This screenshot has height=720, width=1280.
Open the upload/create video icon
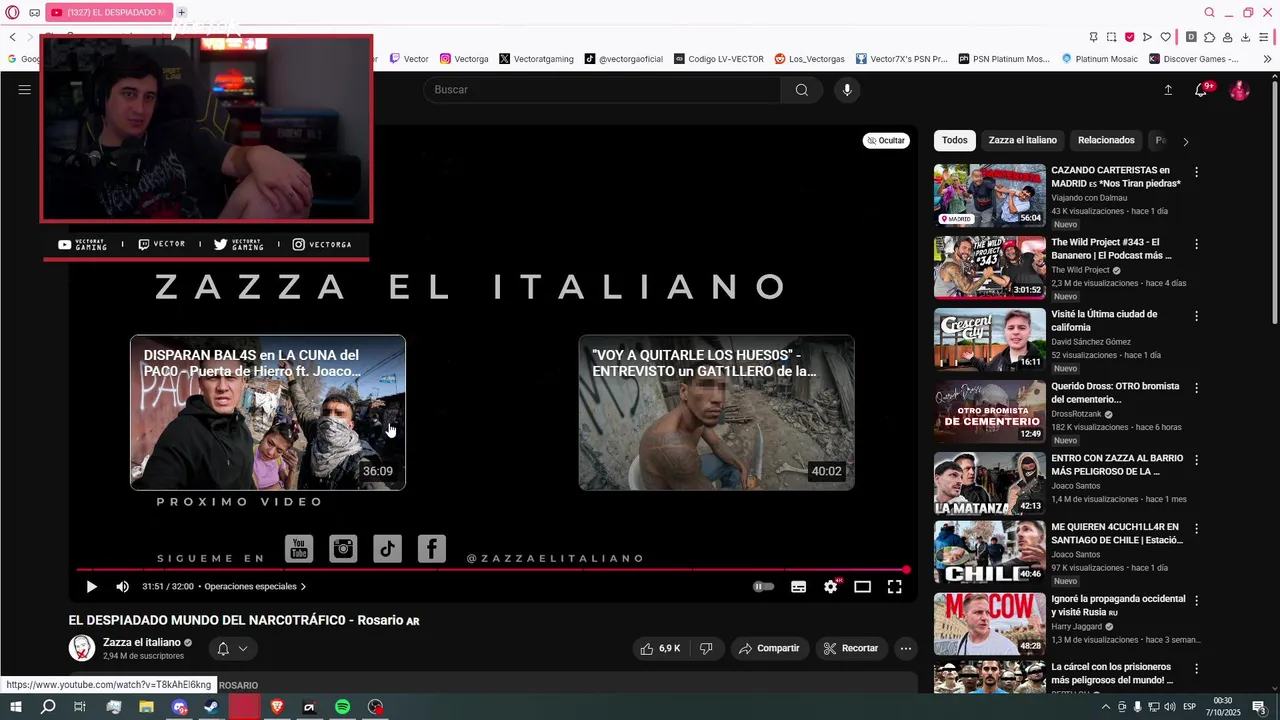(1168, 90)
